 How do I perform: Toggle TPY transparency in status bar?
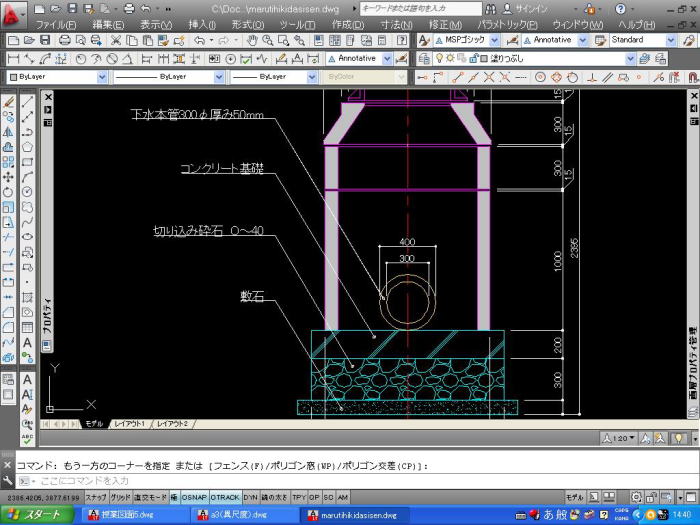(299, 497)
